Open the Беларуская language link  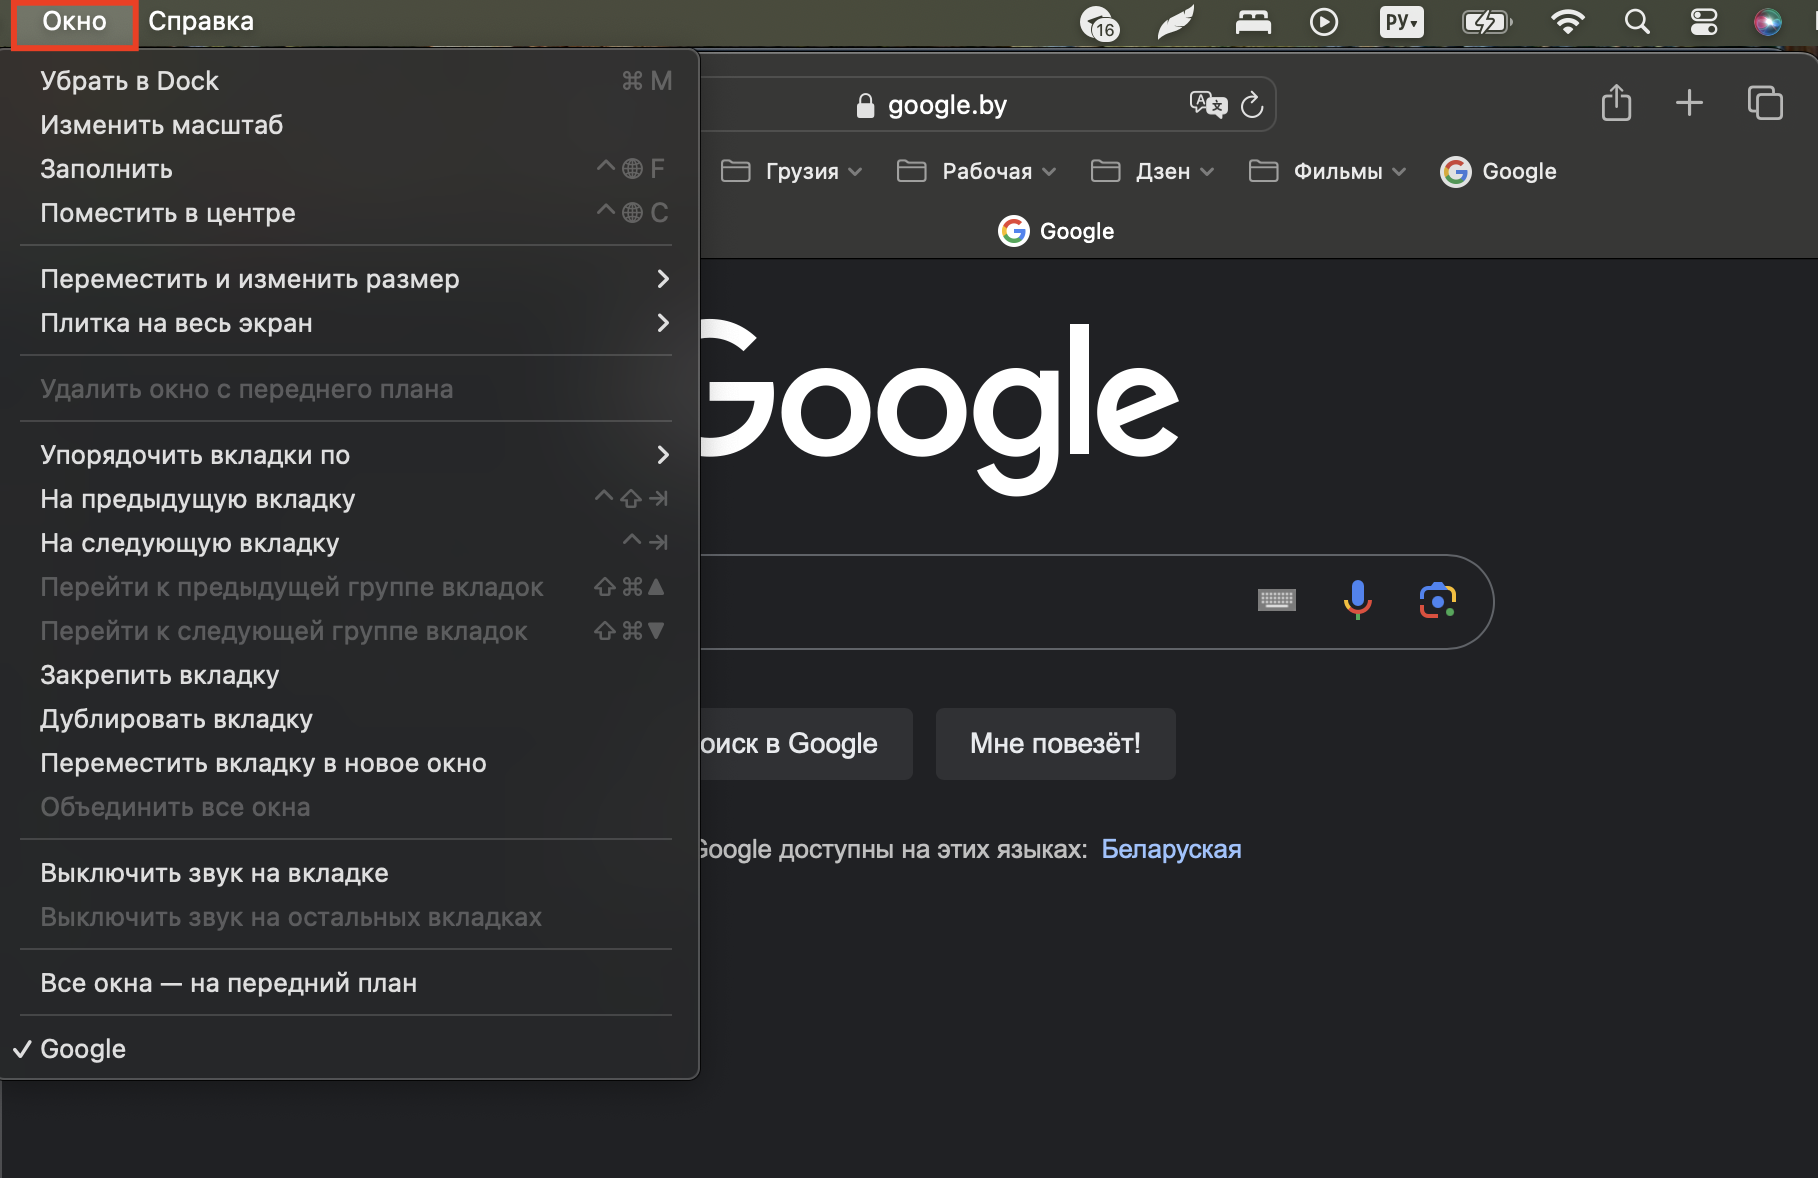[x=1171, y=849]
